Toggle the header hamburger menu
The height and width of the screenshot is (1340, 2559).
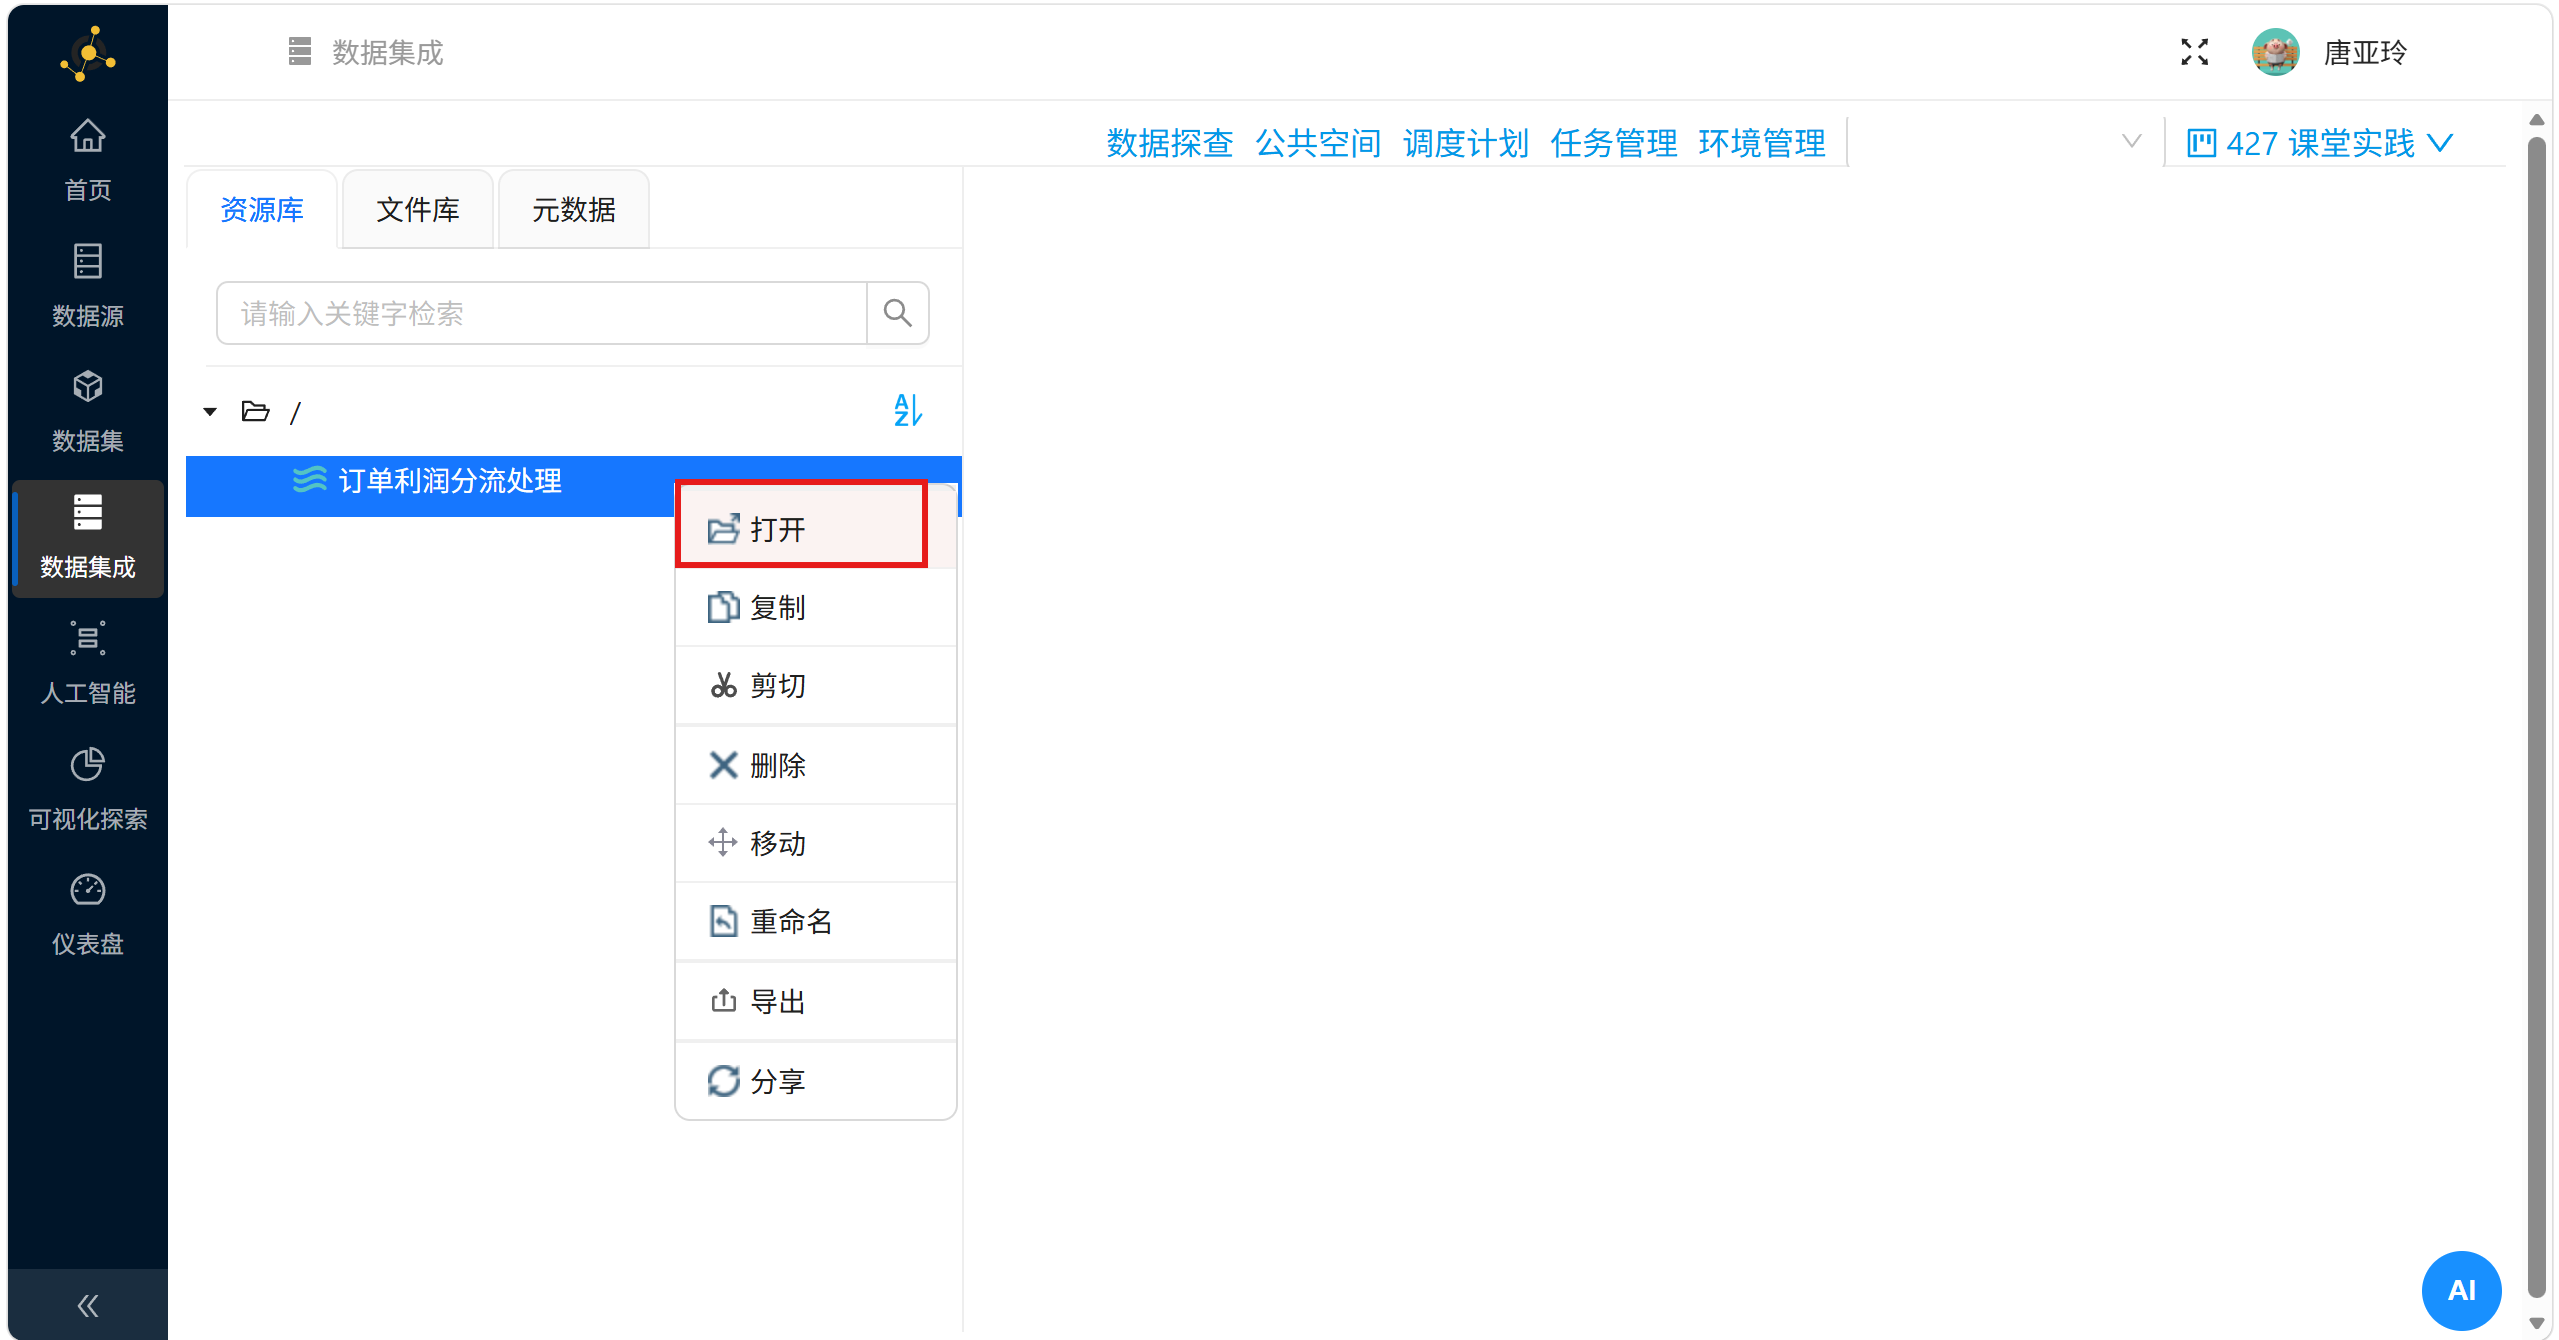299,52
